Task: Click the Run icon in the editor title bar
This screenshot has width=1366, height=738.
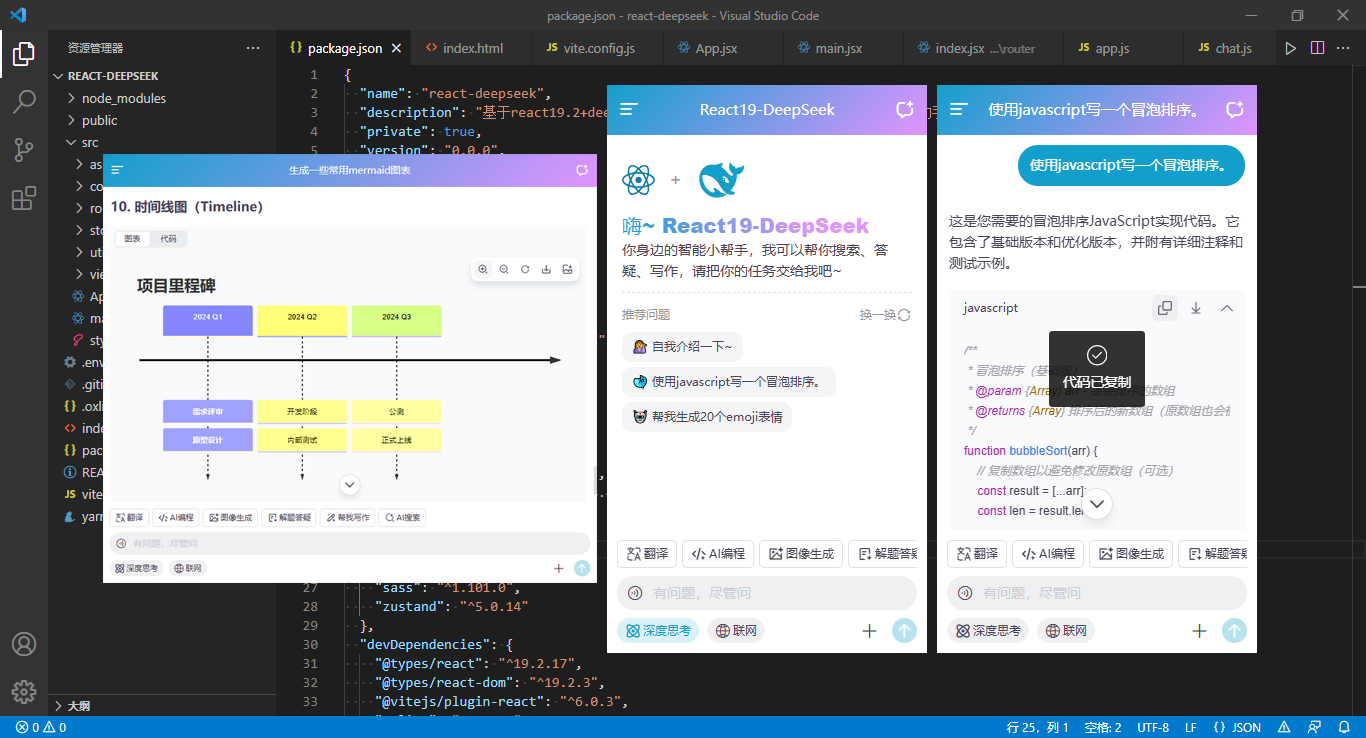Action: pyautogui.click(x=1291, y=48)
